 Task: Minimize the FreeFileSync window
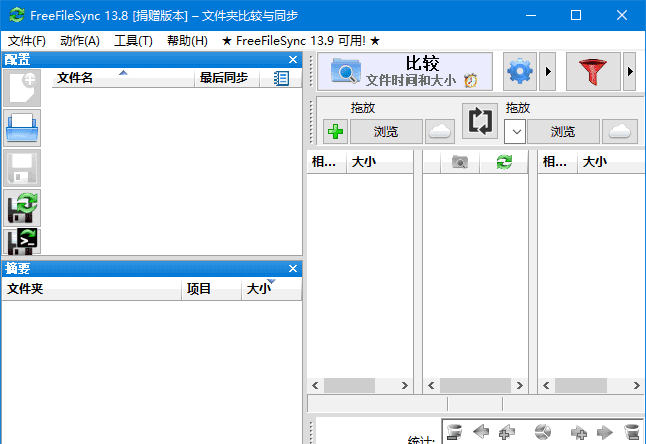click(531, 16)
